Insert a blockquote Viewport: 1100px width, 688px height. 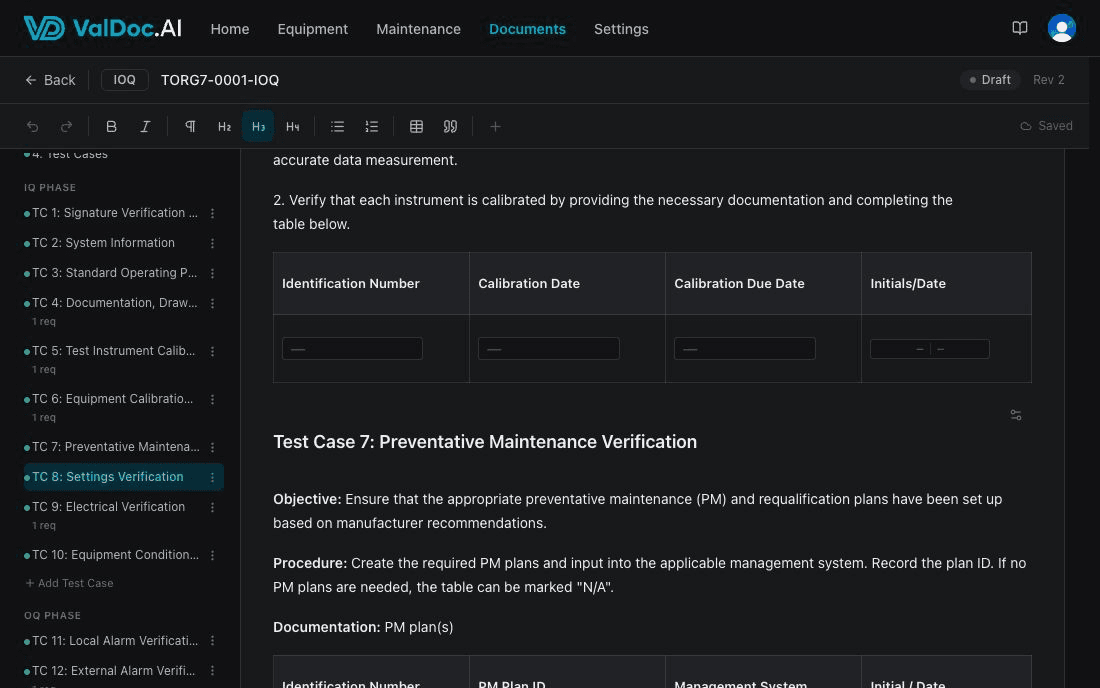pos(450,126)
